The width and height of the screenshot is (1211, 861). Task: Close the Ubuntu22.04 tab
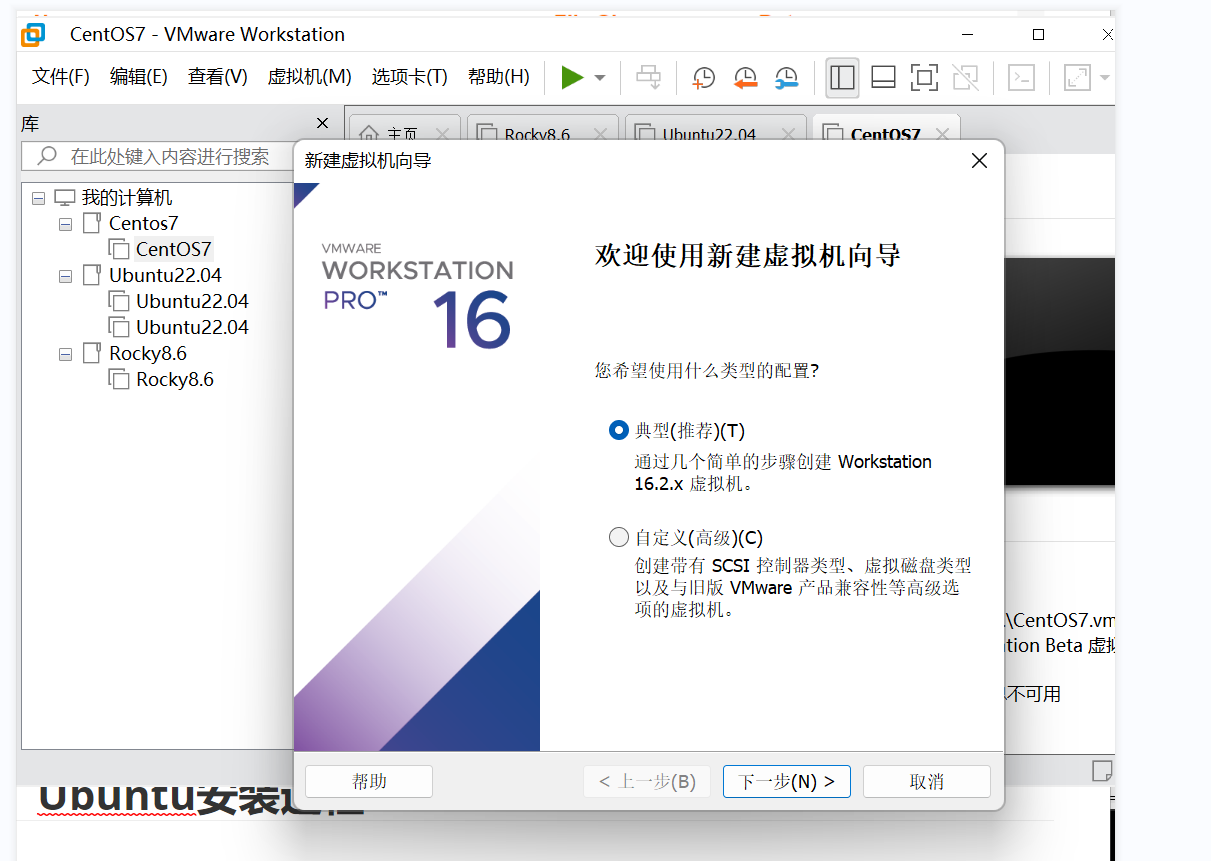787,133
